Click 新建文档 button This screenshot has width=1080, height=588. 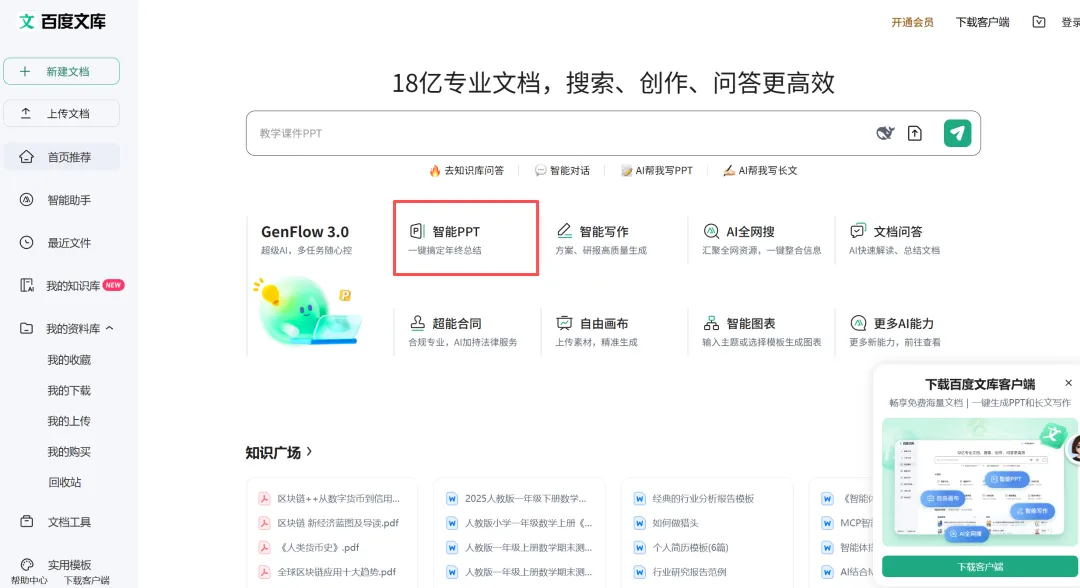click(x=61, y=71)
